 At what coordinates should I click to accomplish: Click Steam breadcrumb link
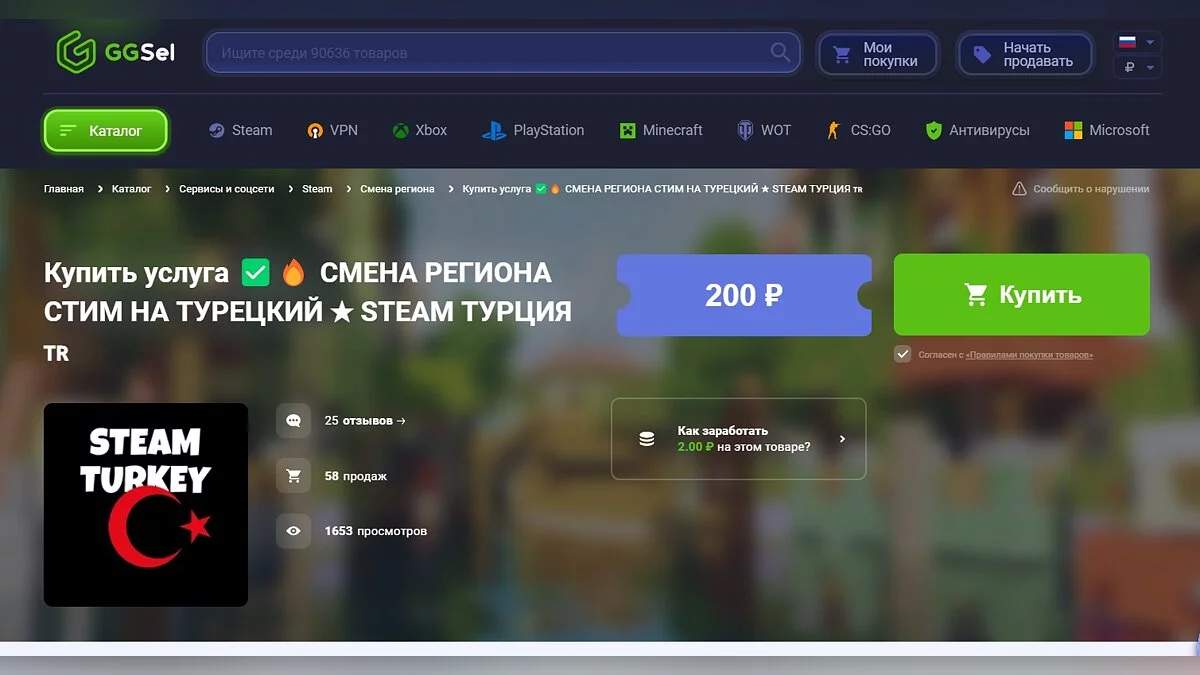[x=317, y=189]
